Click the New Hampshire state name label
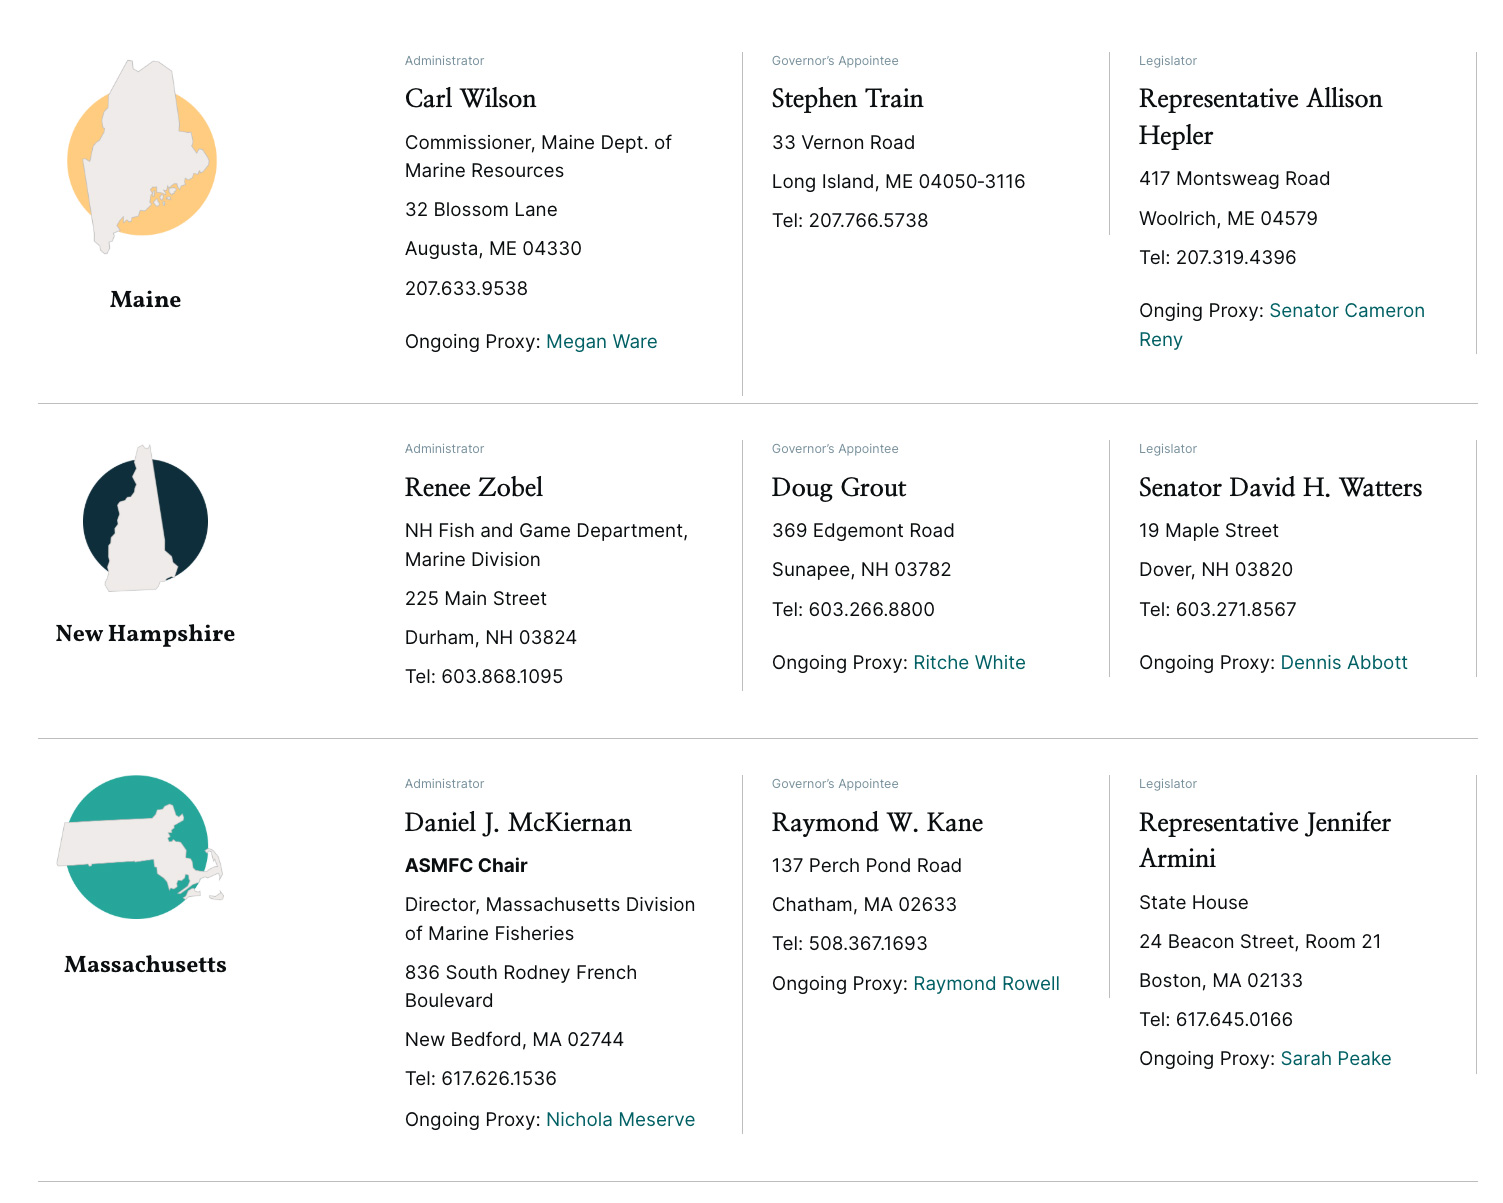 [146, 634]
